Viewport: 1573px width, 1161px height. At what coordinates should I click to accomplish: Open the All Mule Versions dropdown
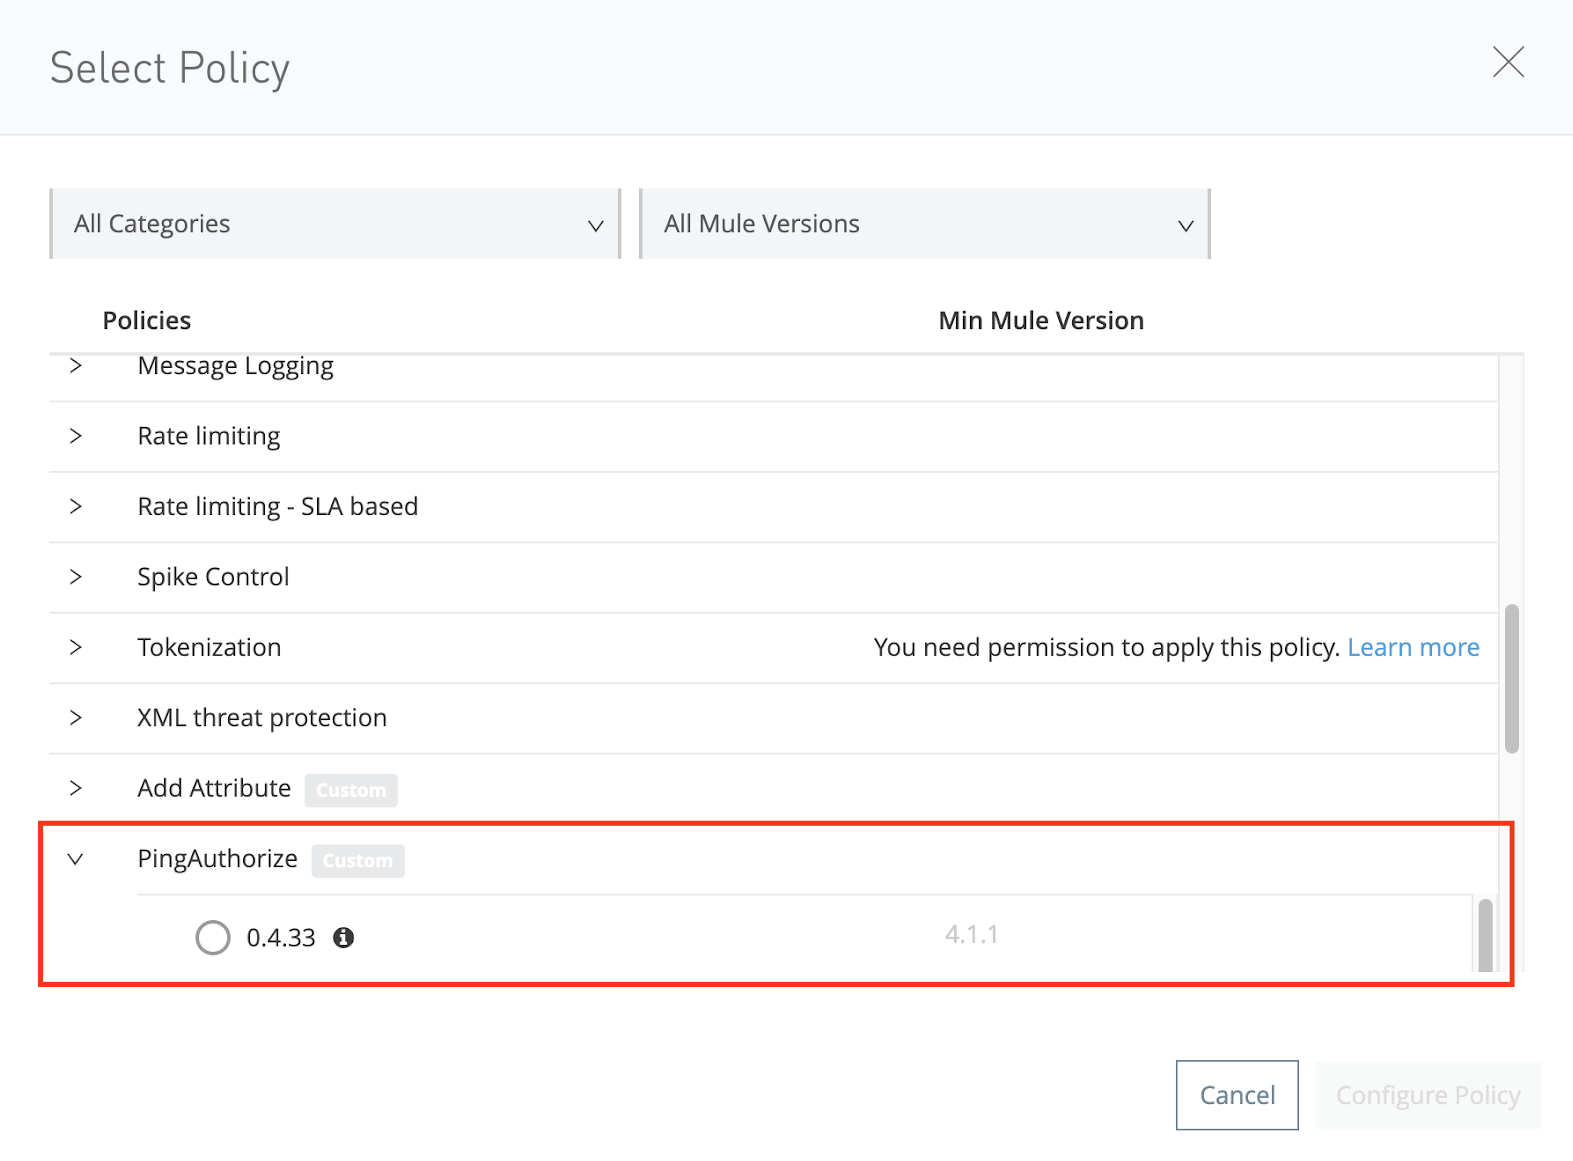[924, 224]
